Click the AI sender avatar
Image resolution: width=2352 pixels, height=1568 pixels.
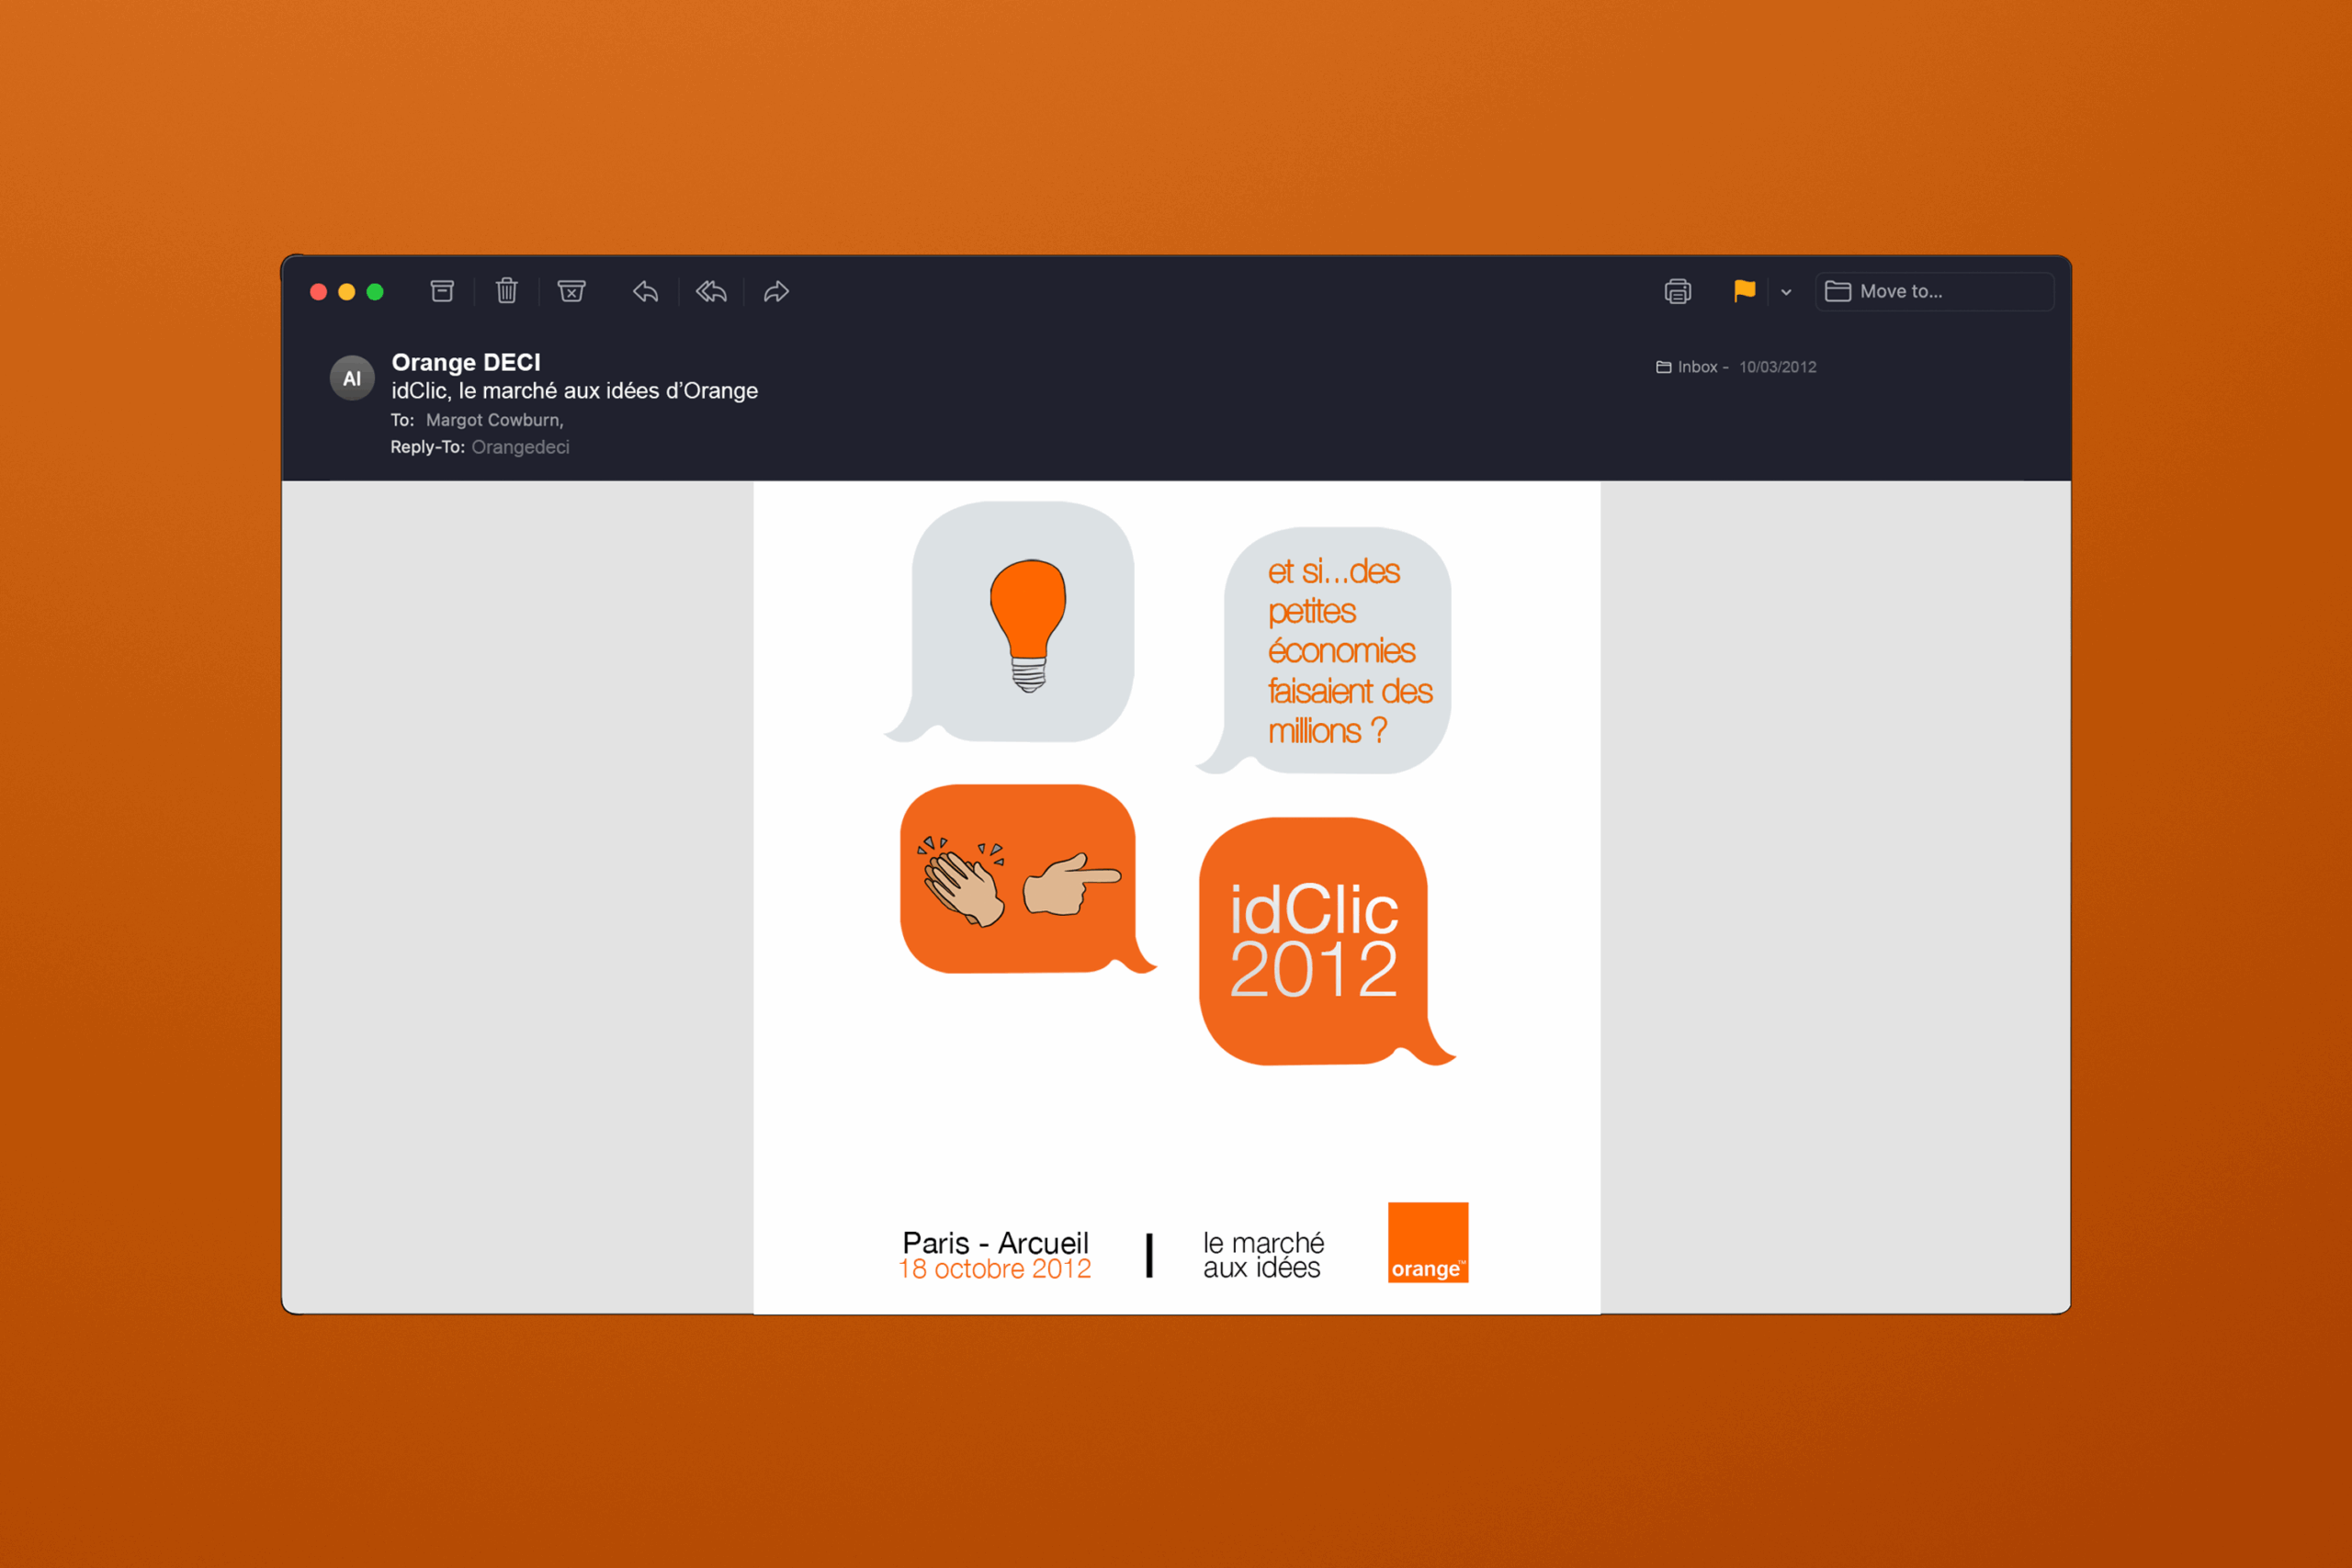352,378
